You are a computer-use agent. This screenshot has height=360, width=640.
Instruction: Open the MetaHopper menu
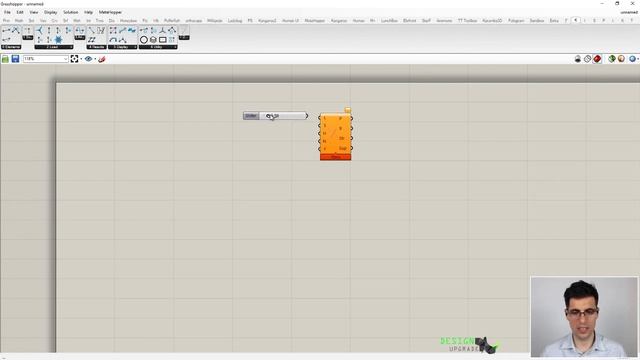click(110, 12)
